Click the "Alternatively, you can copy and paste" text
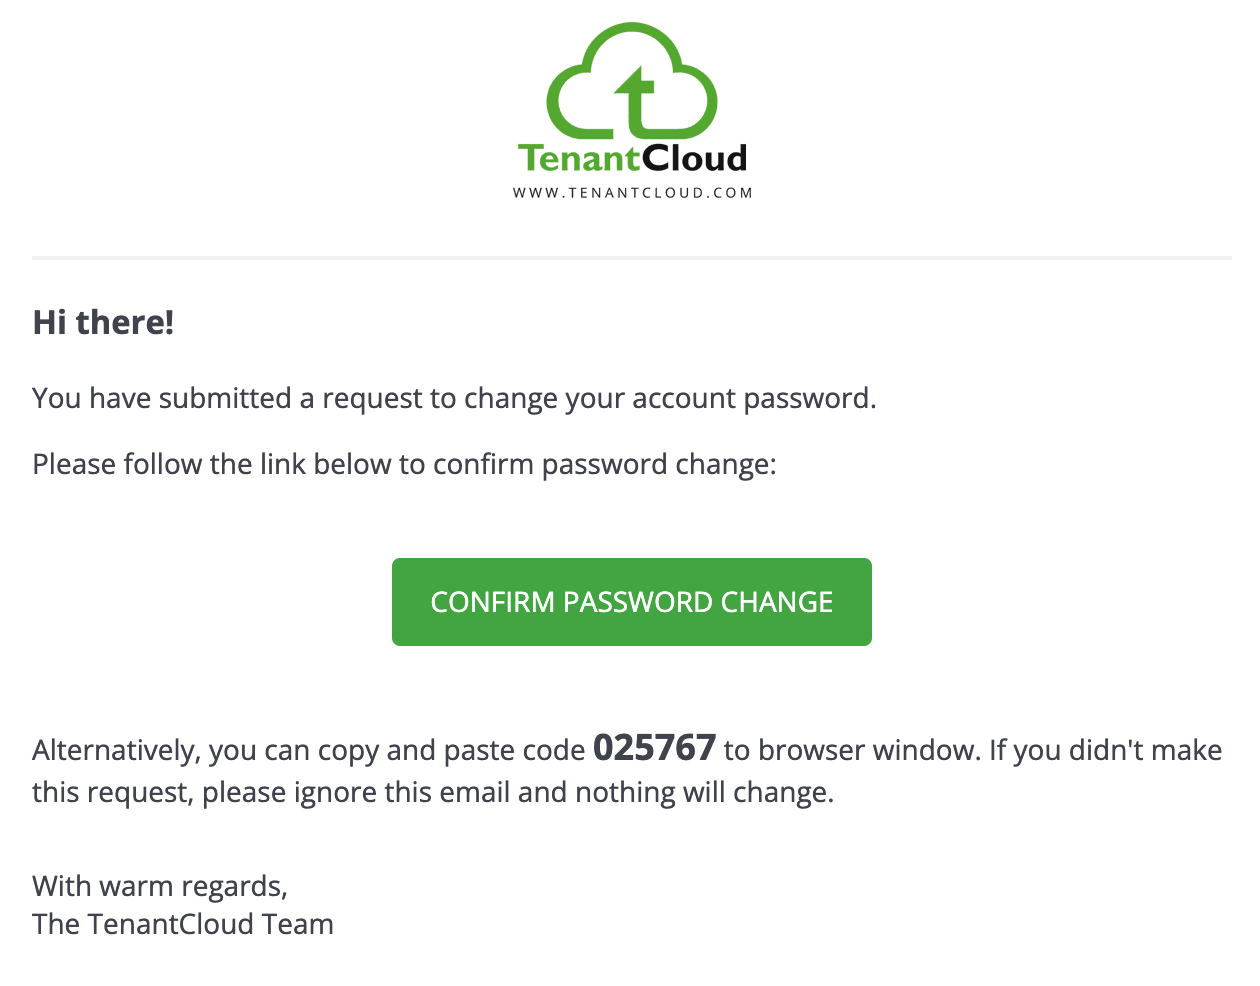This screenshot has width=1260, height=986. click(x=308, y=751)
